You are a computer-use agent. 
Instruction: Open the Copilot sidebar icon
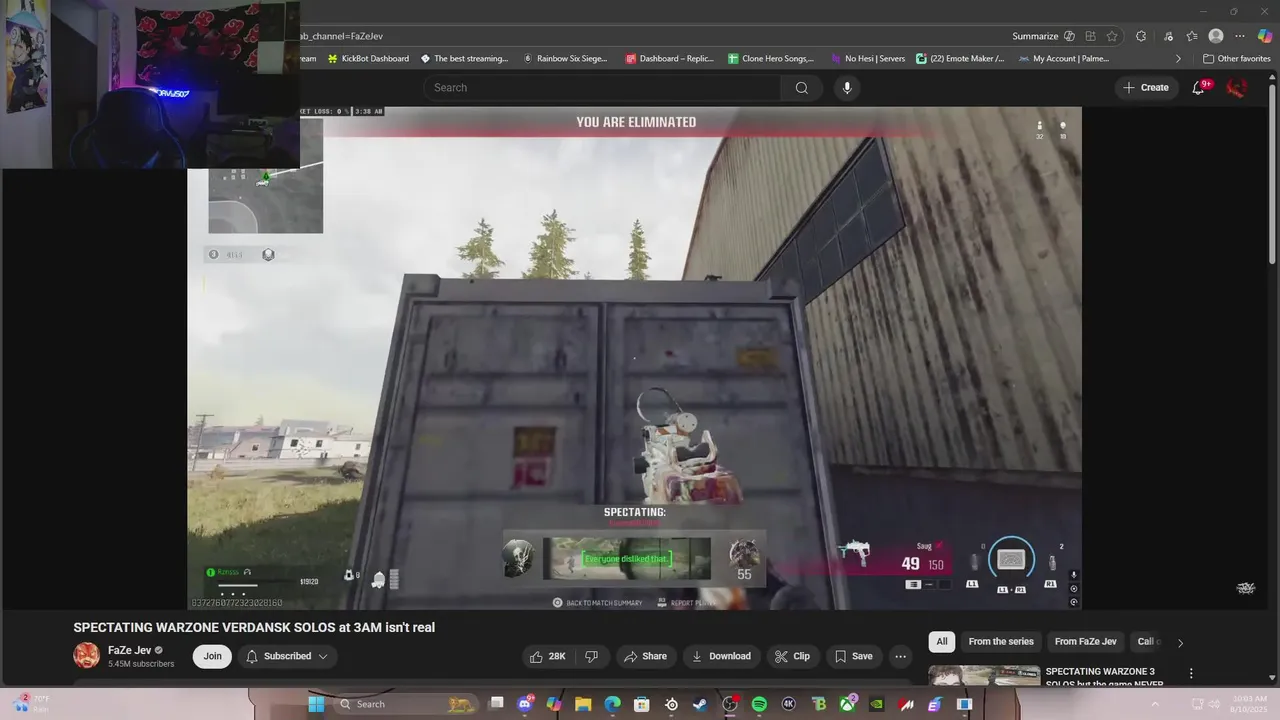coord(1265,36)
